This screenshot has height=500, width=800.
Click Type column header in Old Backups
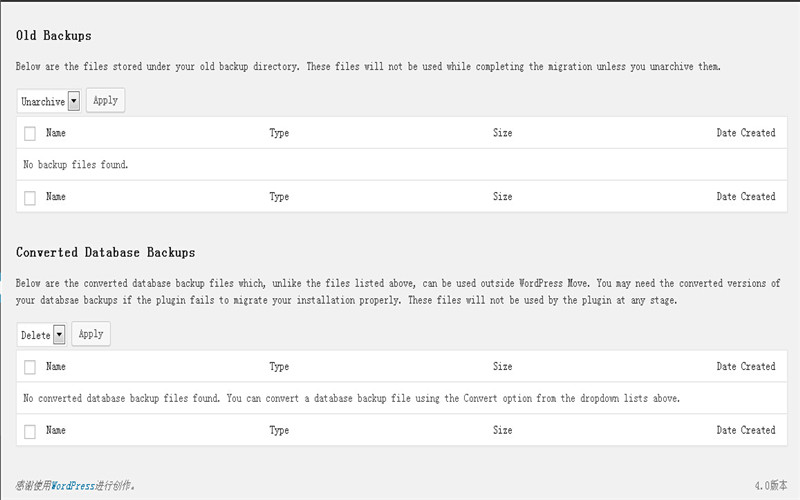(279, 133)
